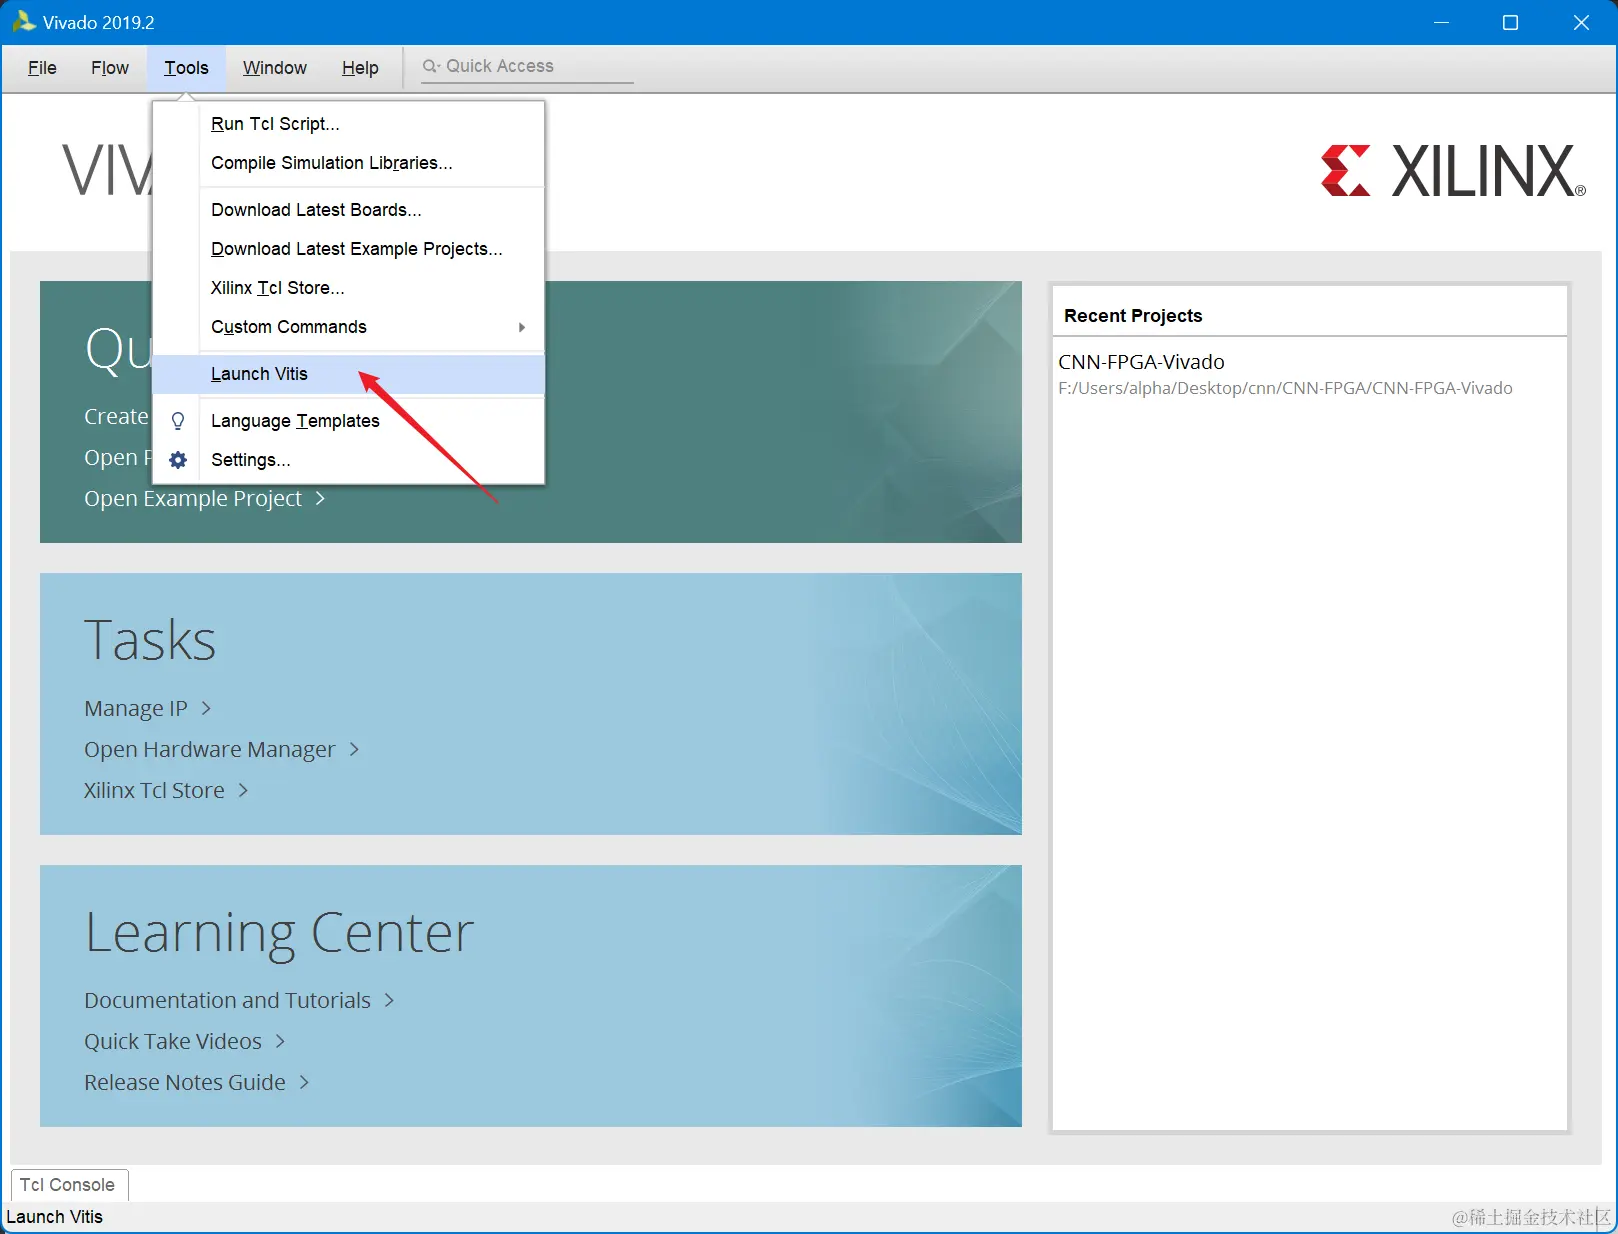This screenshot has width=1618, height=1234.
Task: Click chevron next to Open Example Project
Action: coord(320,498)
